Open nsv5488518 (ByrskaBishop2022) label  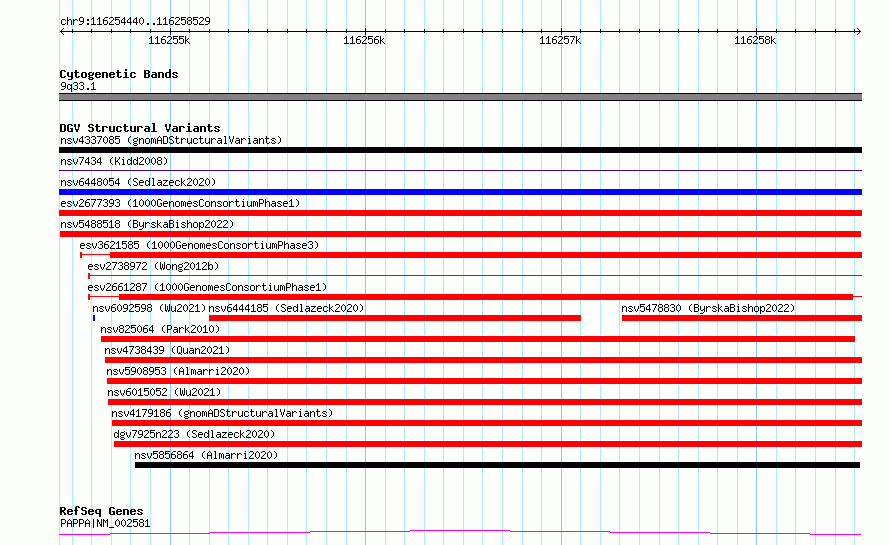tap(147, 224)
